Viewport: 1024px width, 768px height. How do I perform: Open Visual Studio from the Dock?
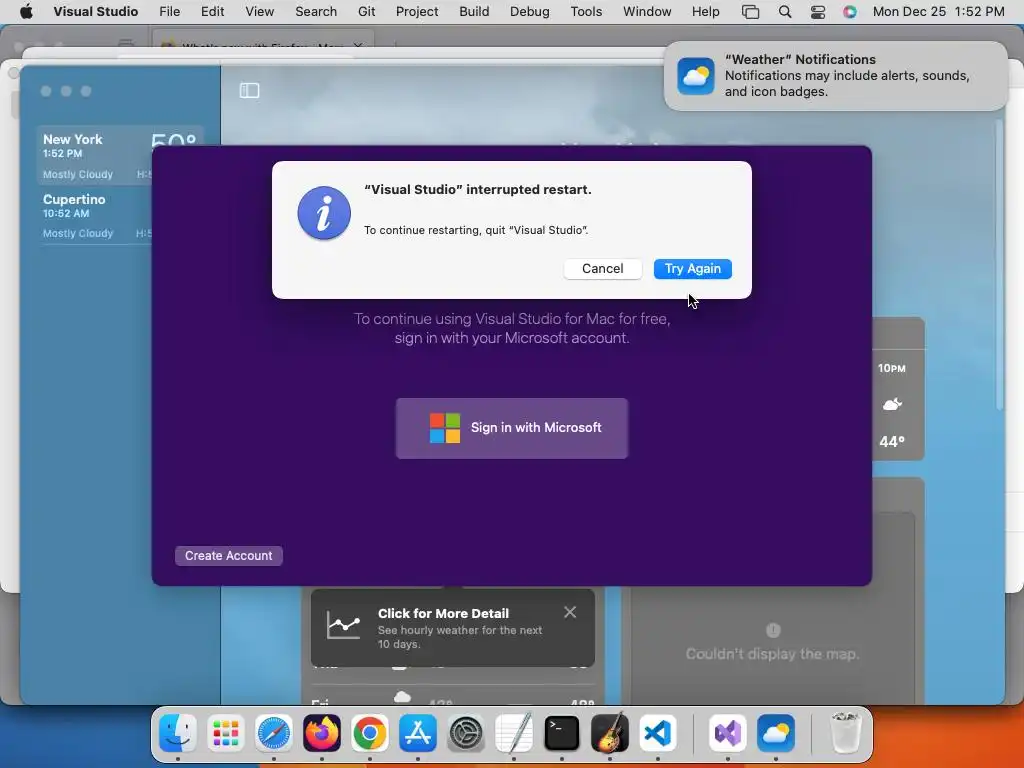coord(728,733)
